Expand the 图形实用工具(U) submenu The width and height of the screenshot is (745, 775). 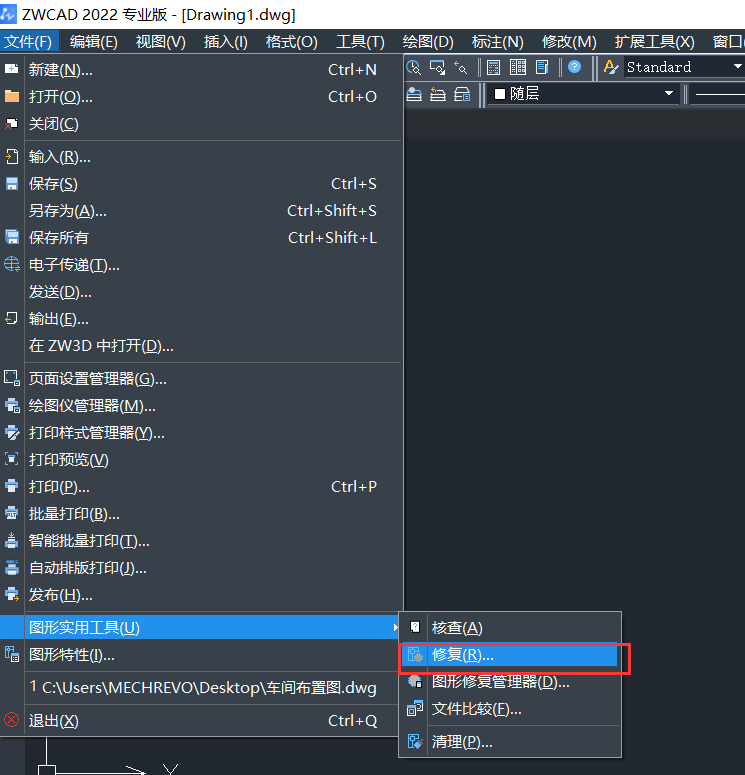(200, 627)
